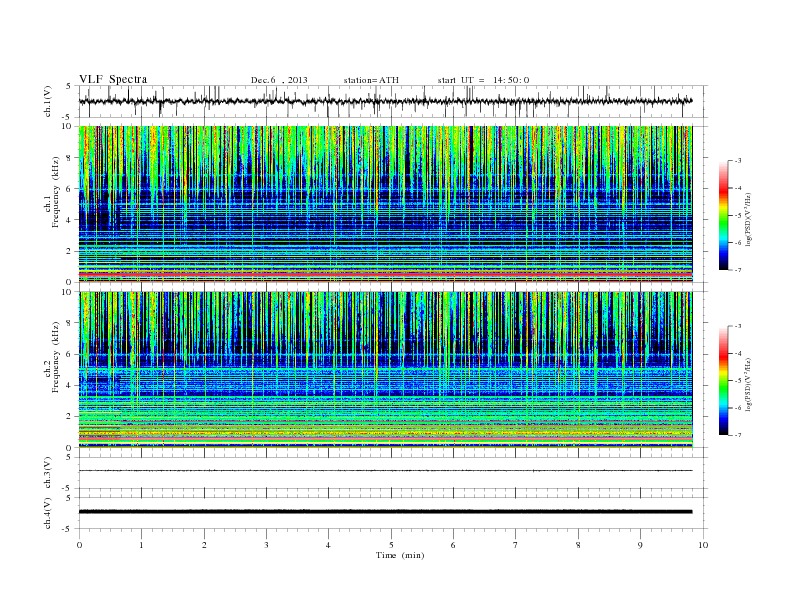Click inside the ch.1 spectrogram panel
The width and height of the screenshot is (792, 612).
[385, 204]
